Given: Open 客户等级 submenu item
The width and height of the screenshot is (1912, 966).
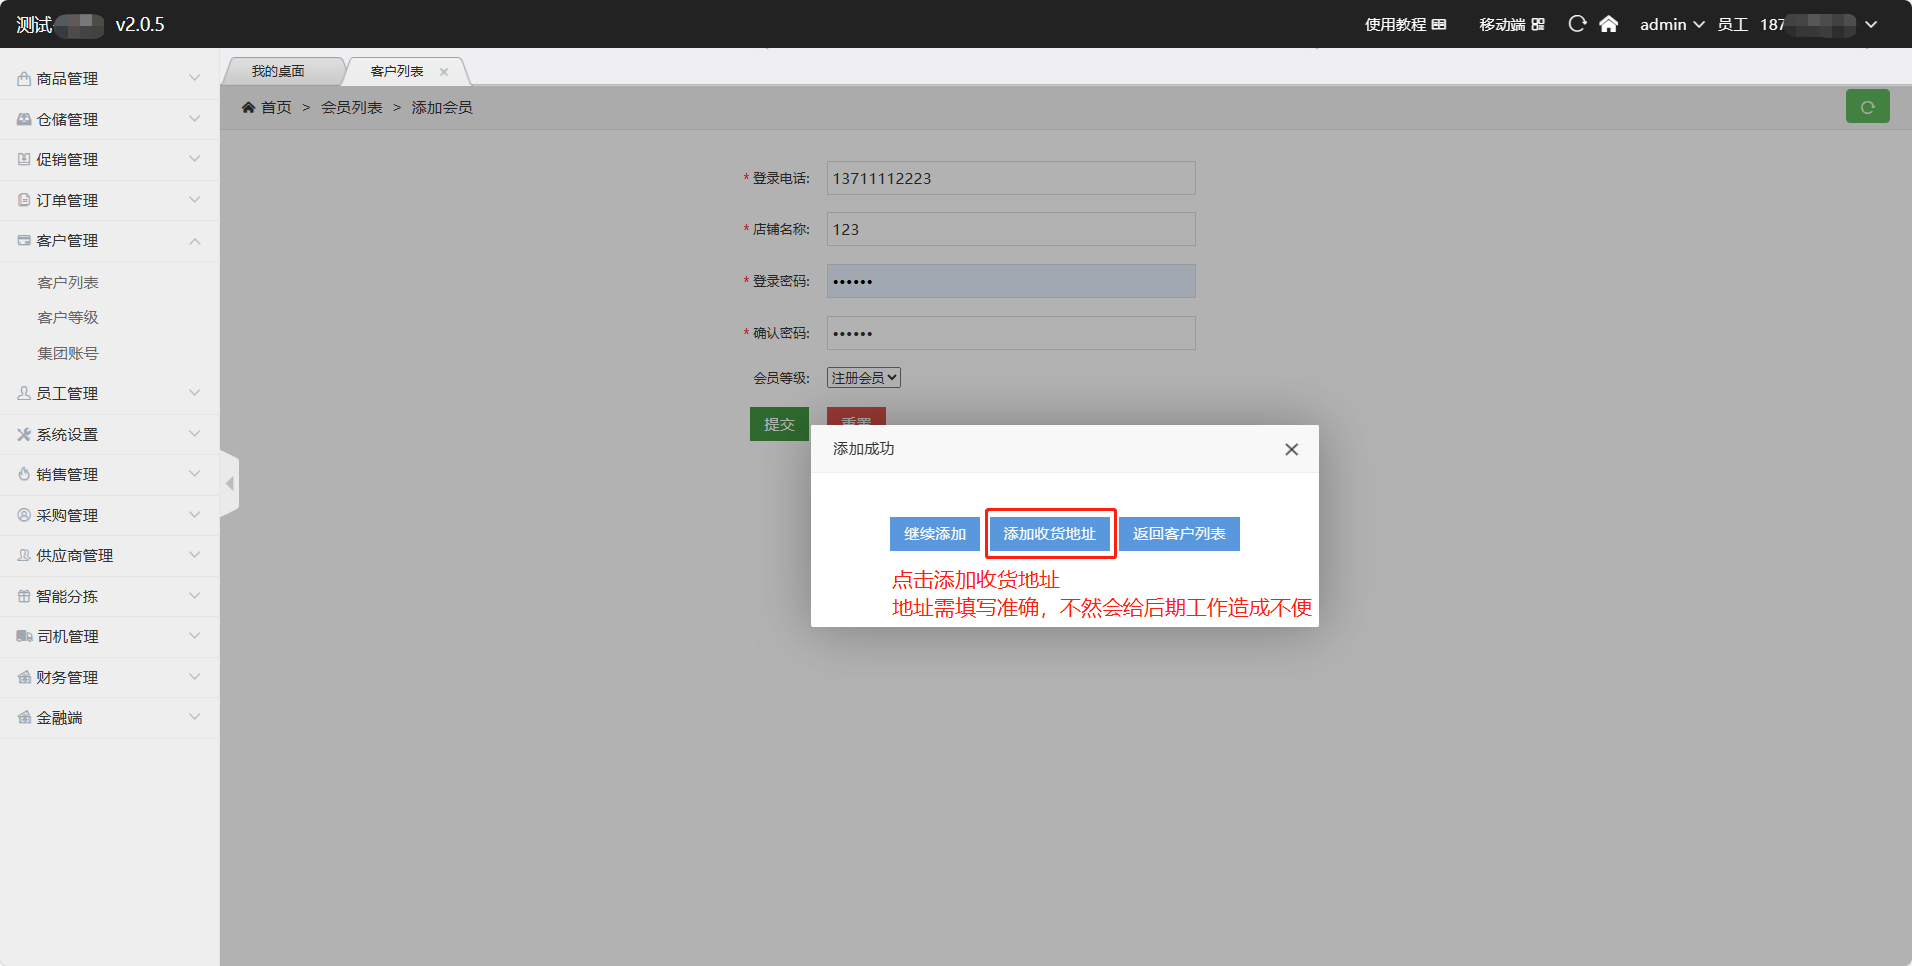Looking at the screenshot, I should tap(68, 318).
